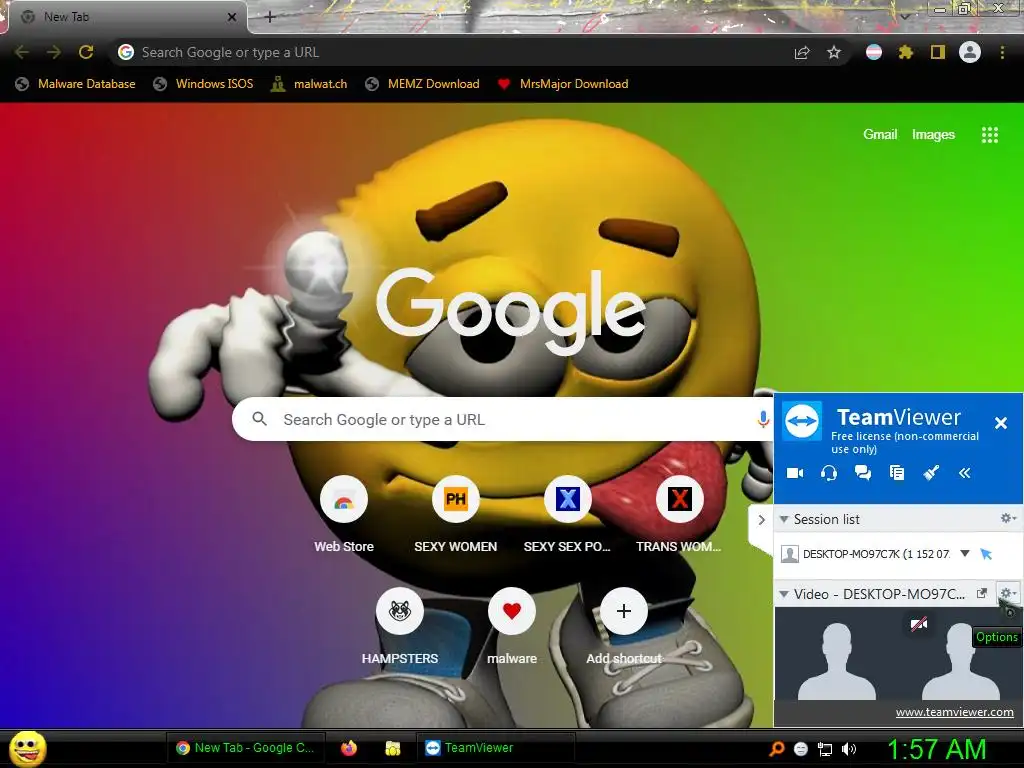Viewport: 1024px width, 768px height.
Task: Open Google Images link
Action: (933, 134)
